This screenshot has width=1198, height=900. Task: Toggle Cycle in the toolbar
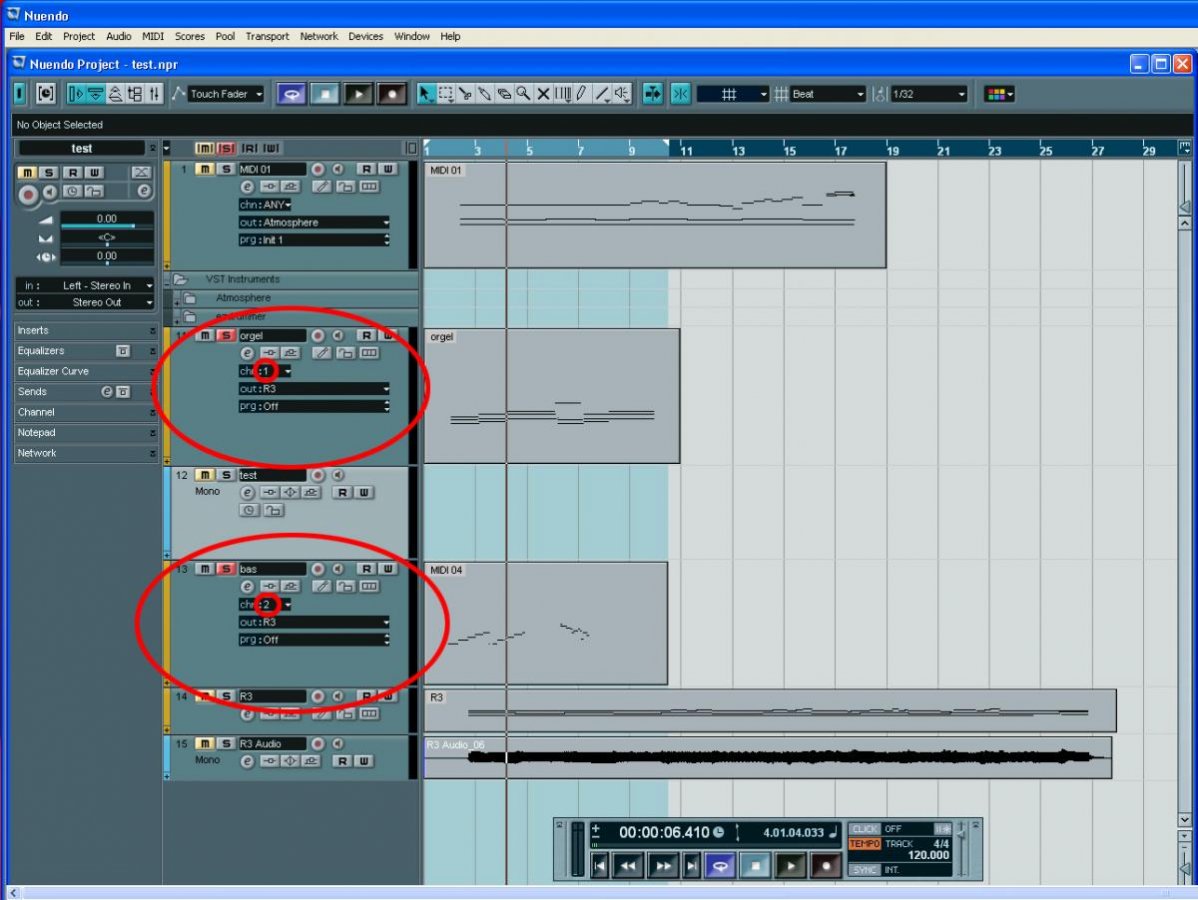click(x=291, y=94)
